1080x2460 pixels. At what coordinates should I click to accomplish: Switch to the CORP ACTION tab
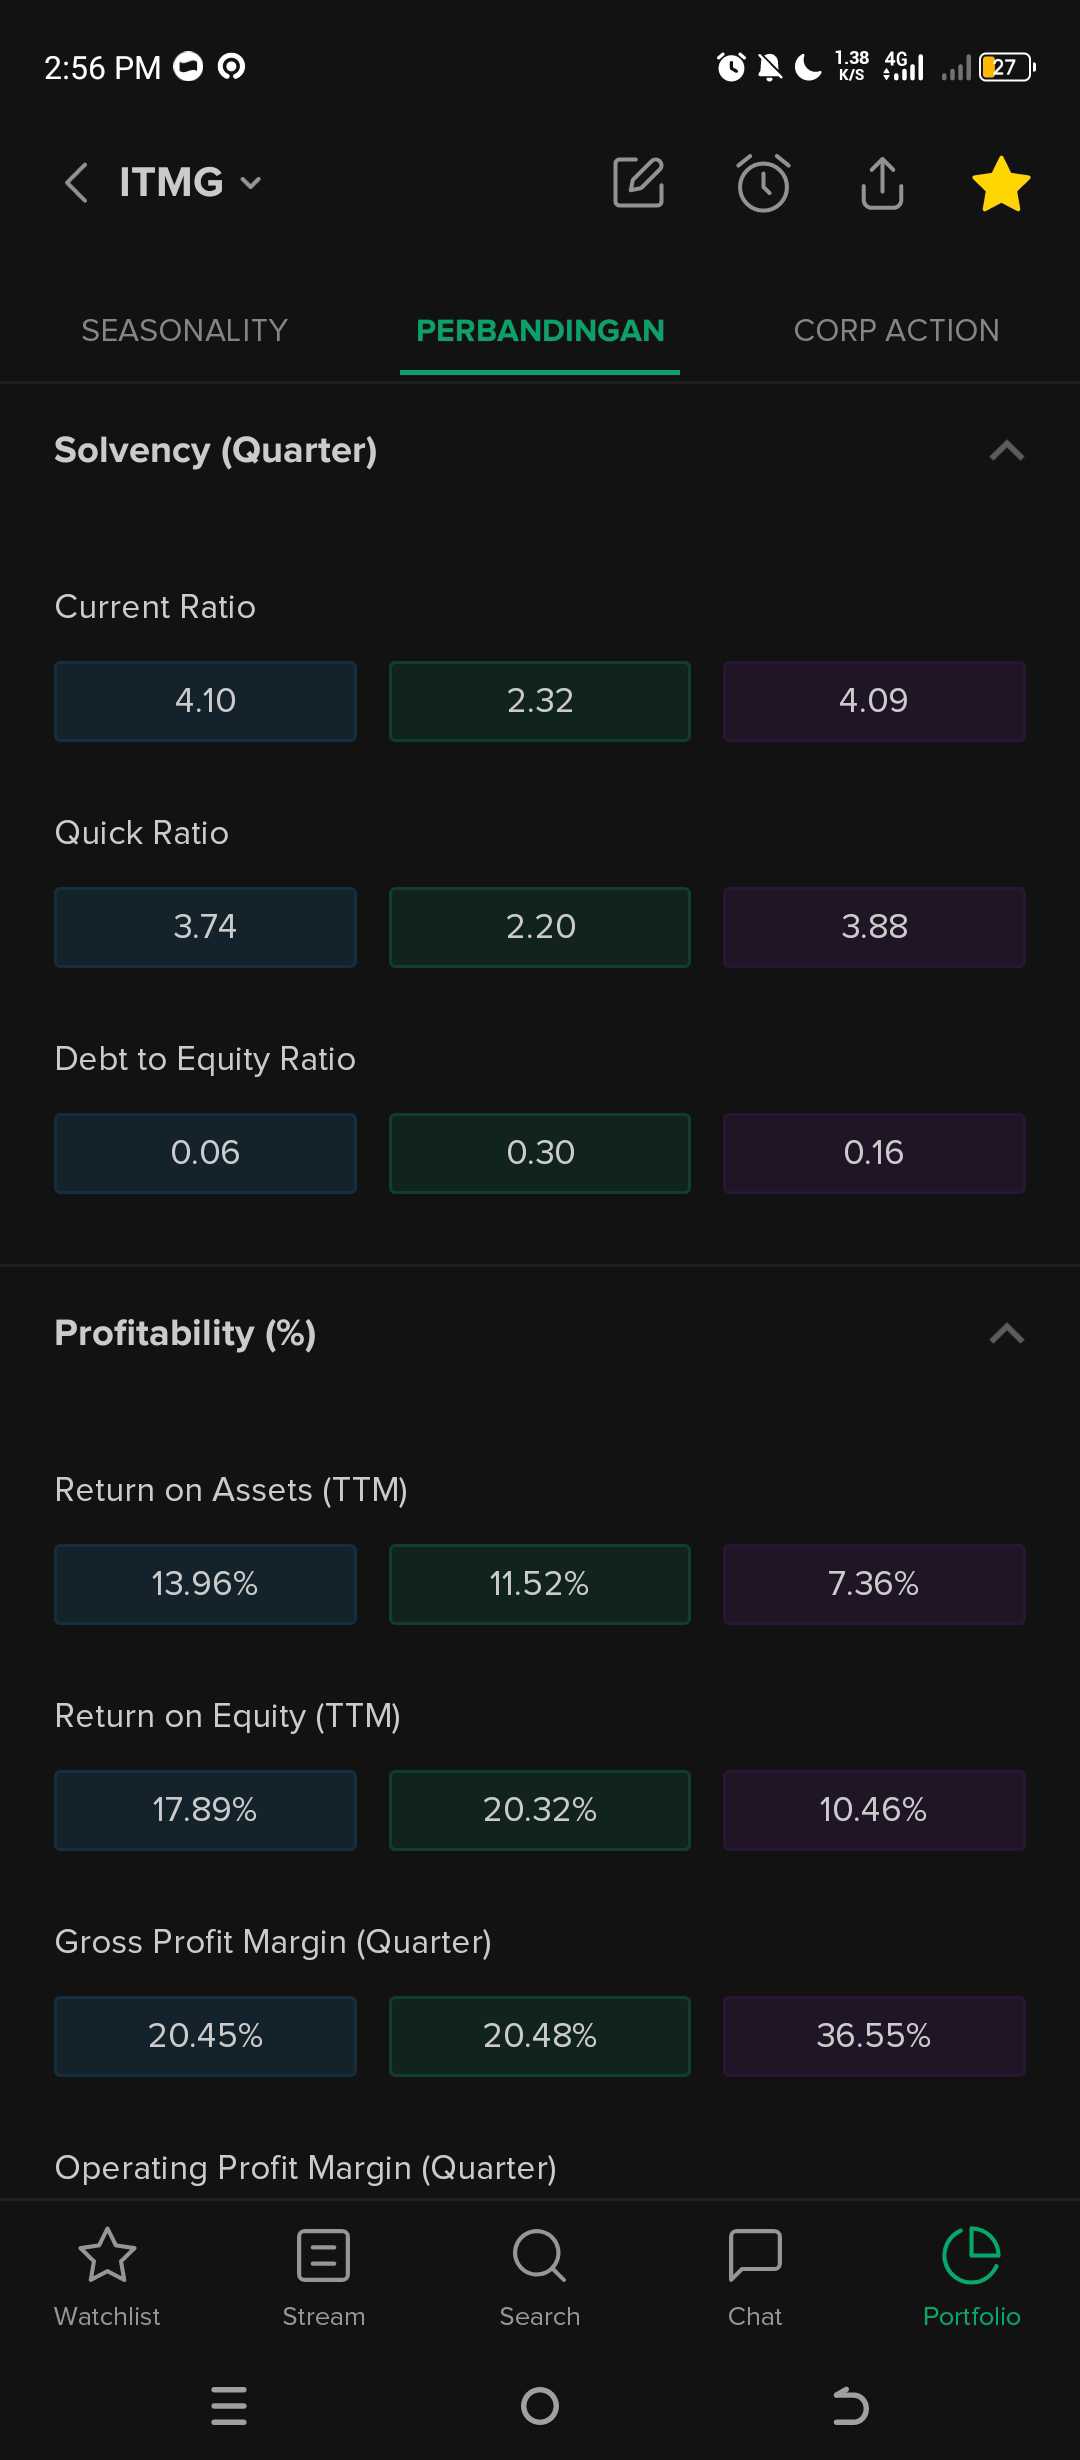click(x=896, y=331)
